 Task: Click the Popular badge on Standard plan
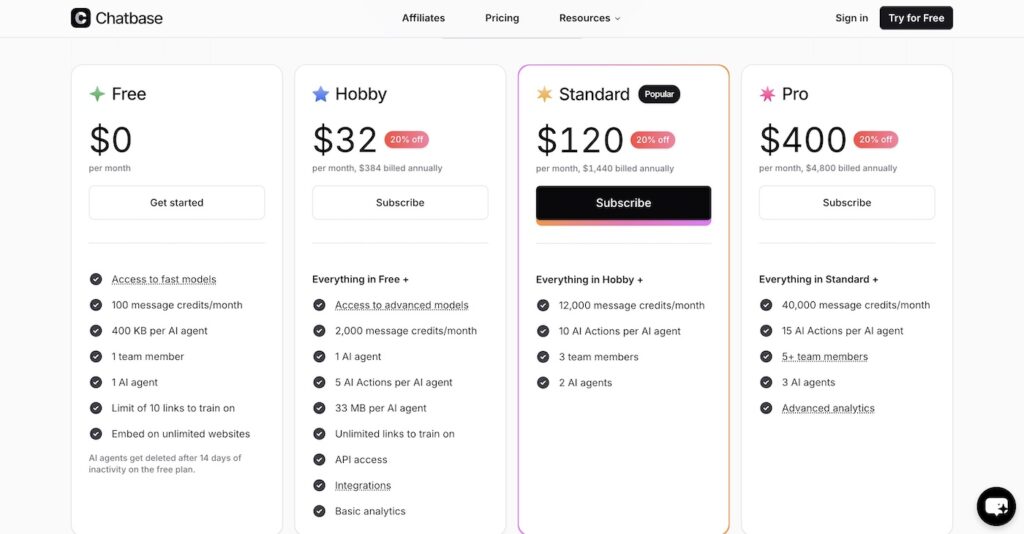pos(659,94)
